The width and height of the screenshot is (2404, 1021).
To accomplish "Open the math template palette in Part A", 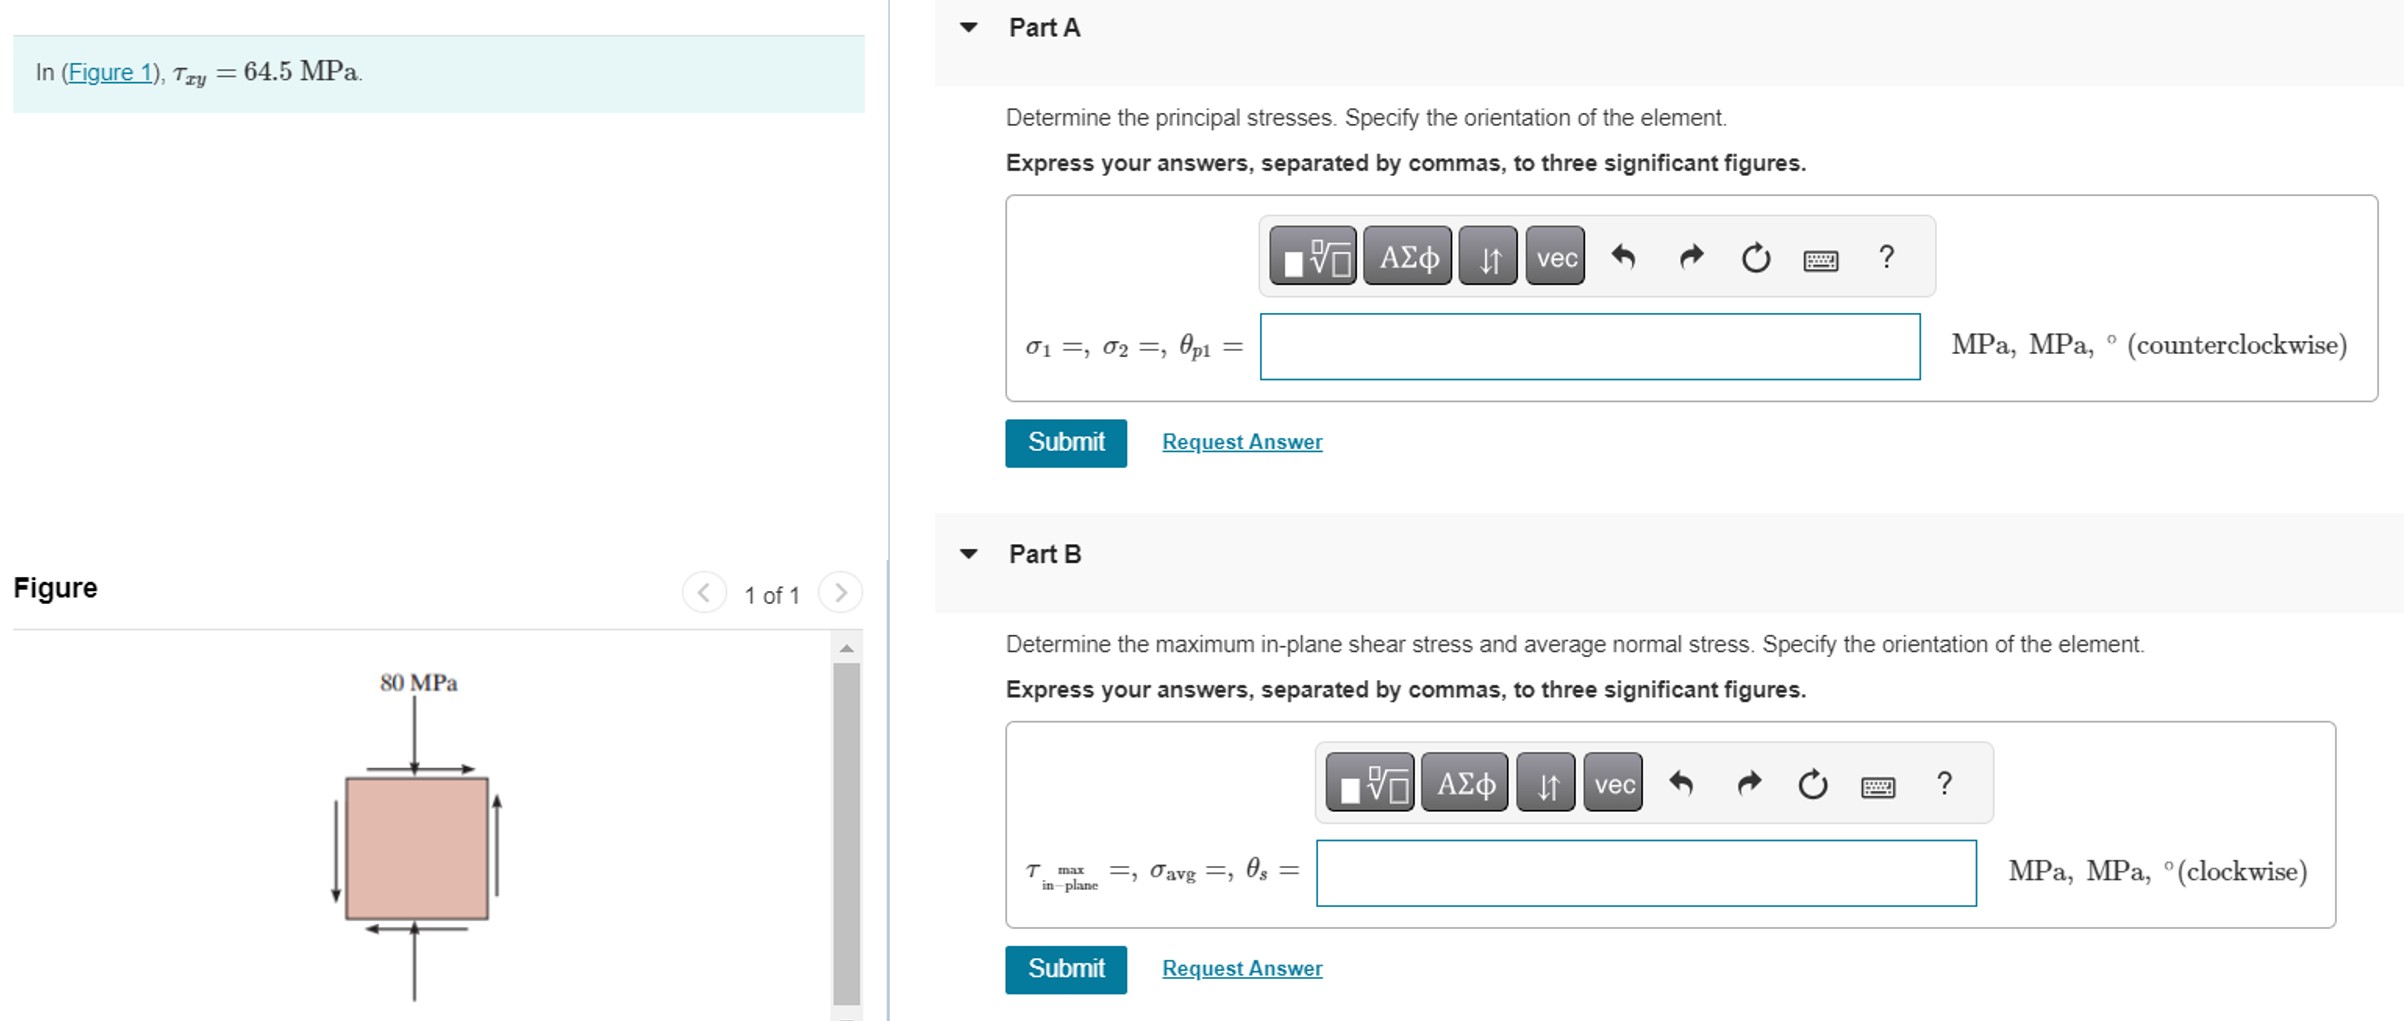I will 1313,257.
